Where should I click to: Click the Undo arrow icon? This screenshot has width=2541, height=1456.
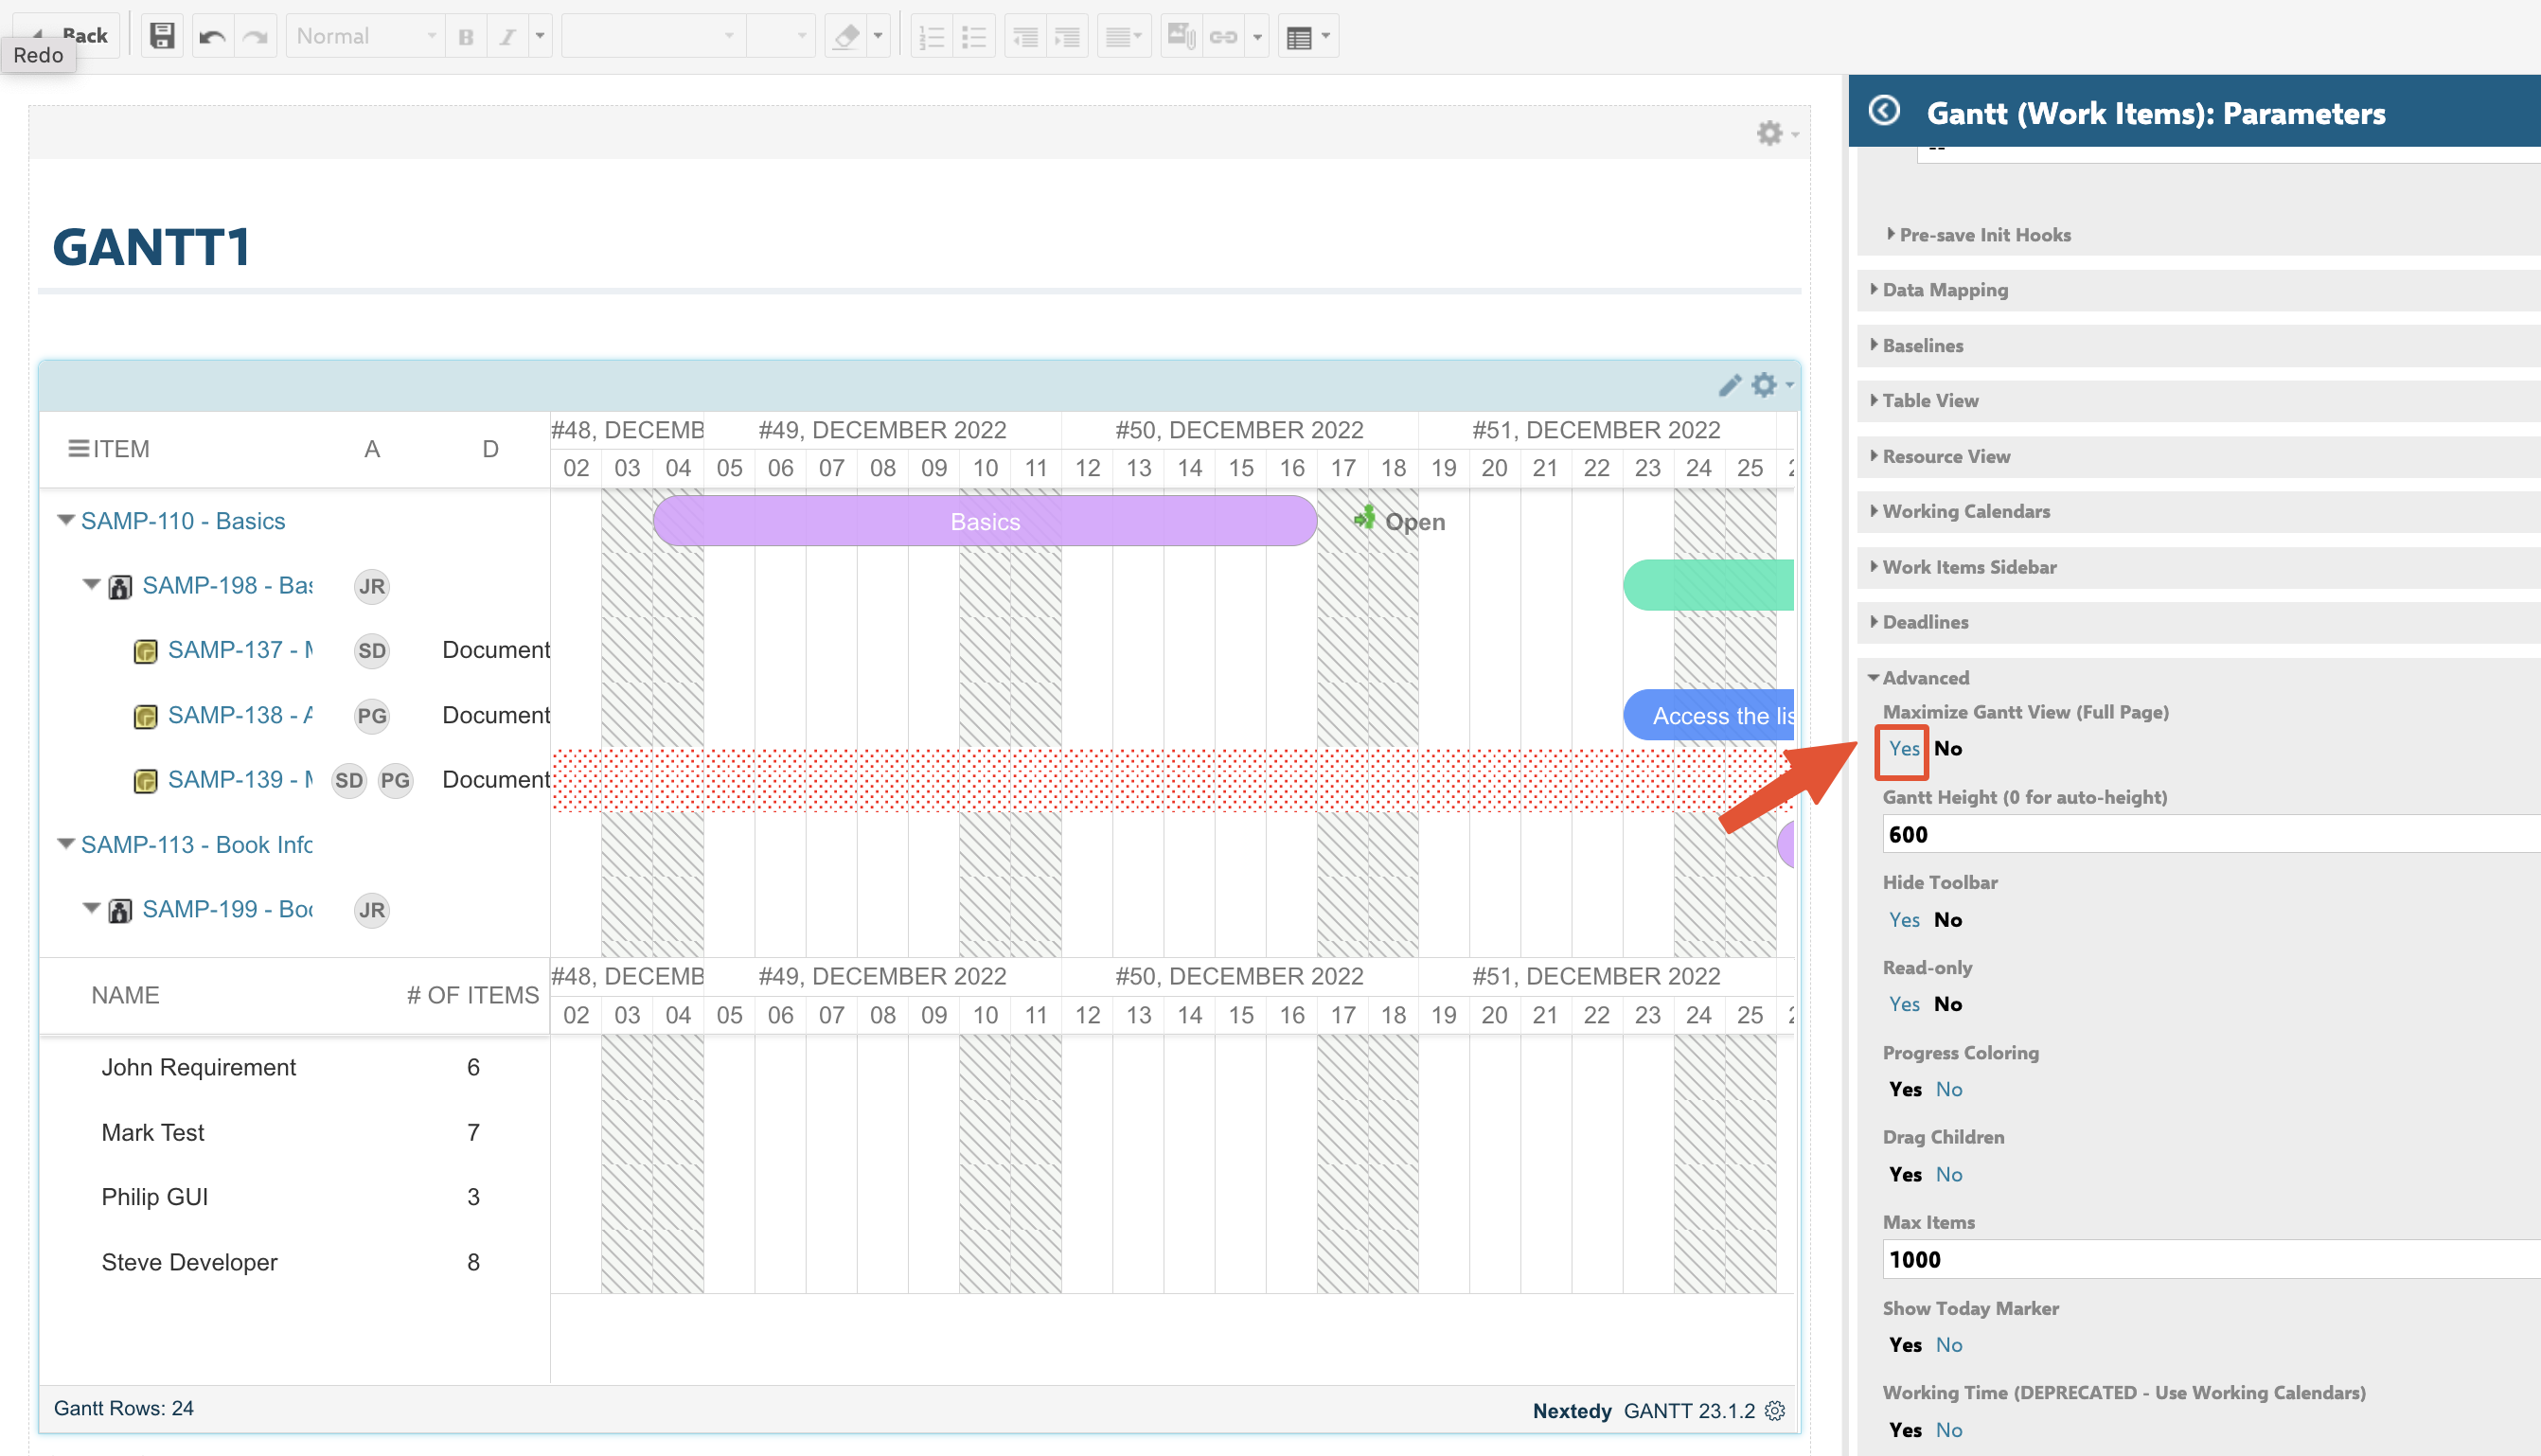212,37
